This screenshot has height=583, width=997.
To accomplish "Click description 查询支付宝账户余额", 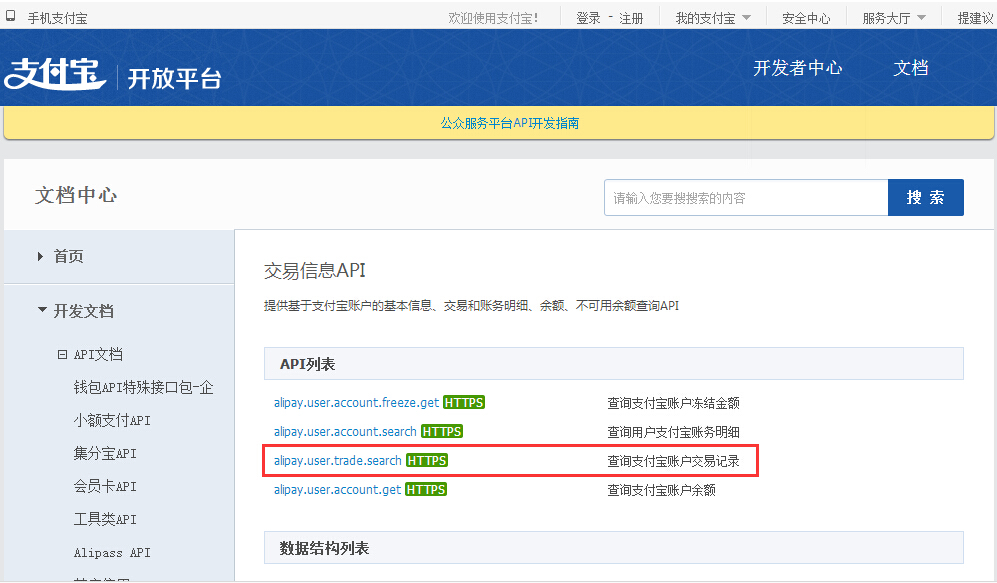I will tap(661, 490).
